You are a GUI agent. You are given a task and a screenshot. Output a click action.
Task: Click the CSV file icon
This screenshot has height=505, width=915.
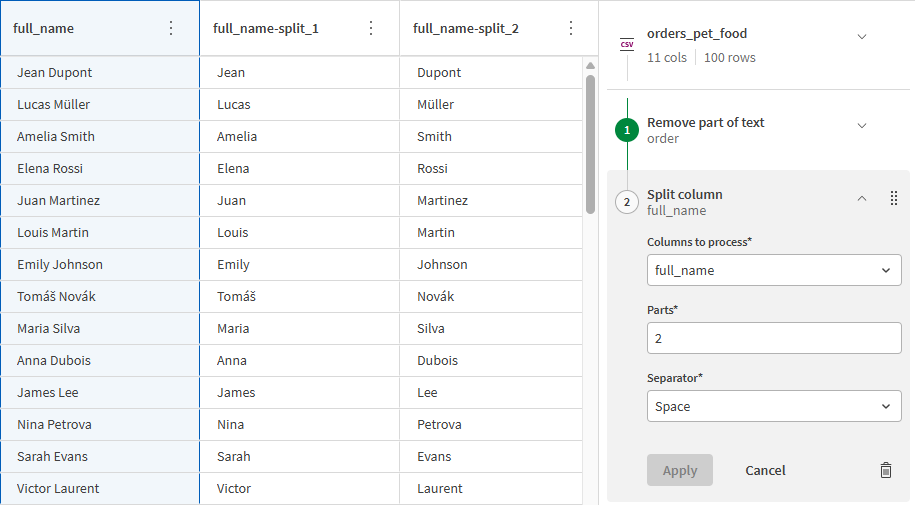[627, 43]
